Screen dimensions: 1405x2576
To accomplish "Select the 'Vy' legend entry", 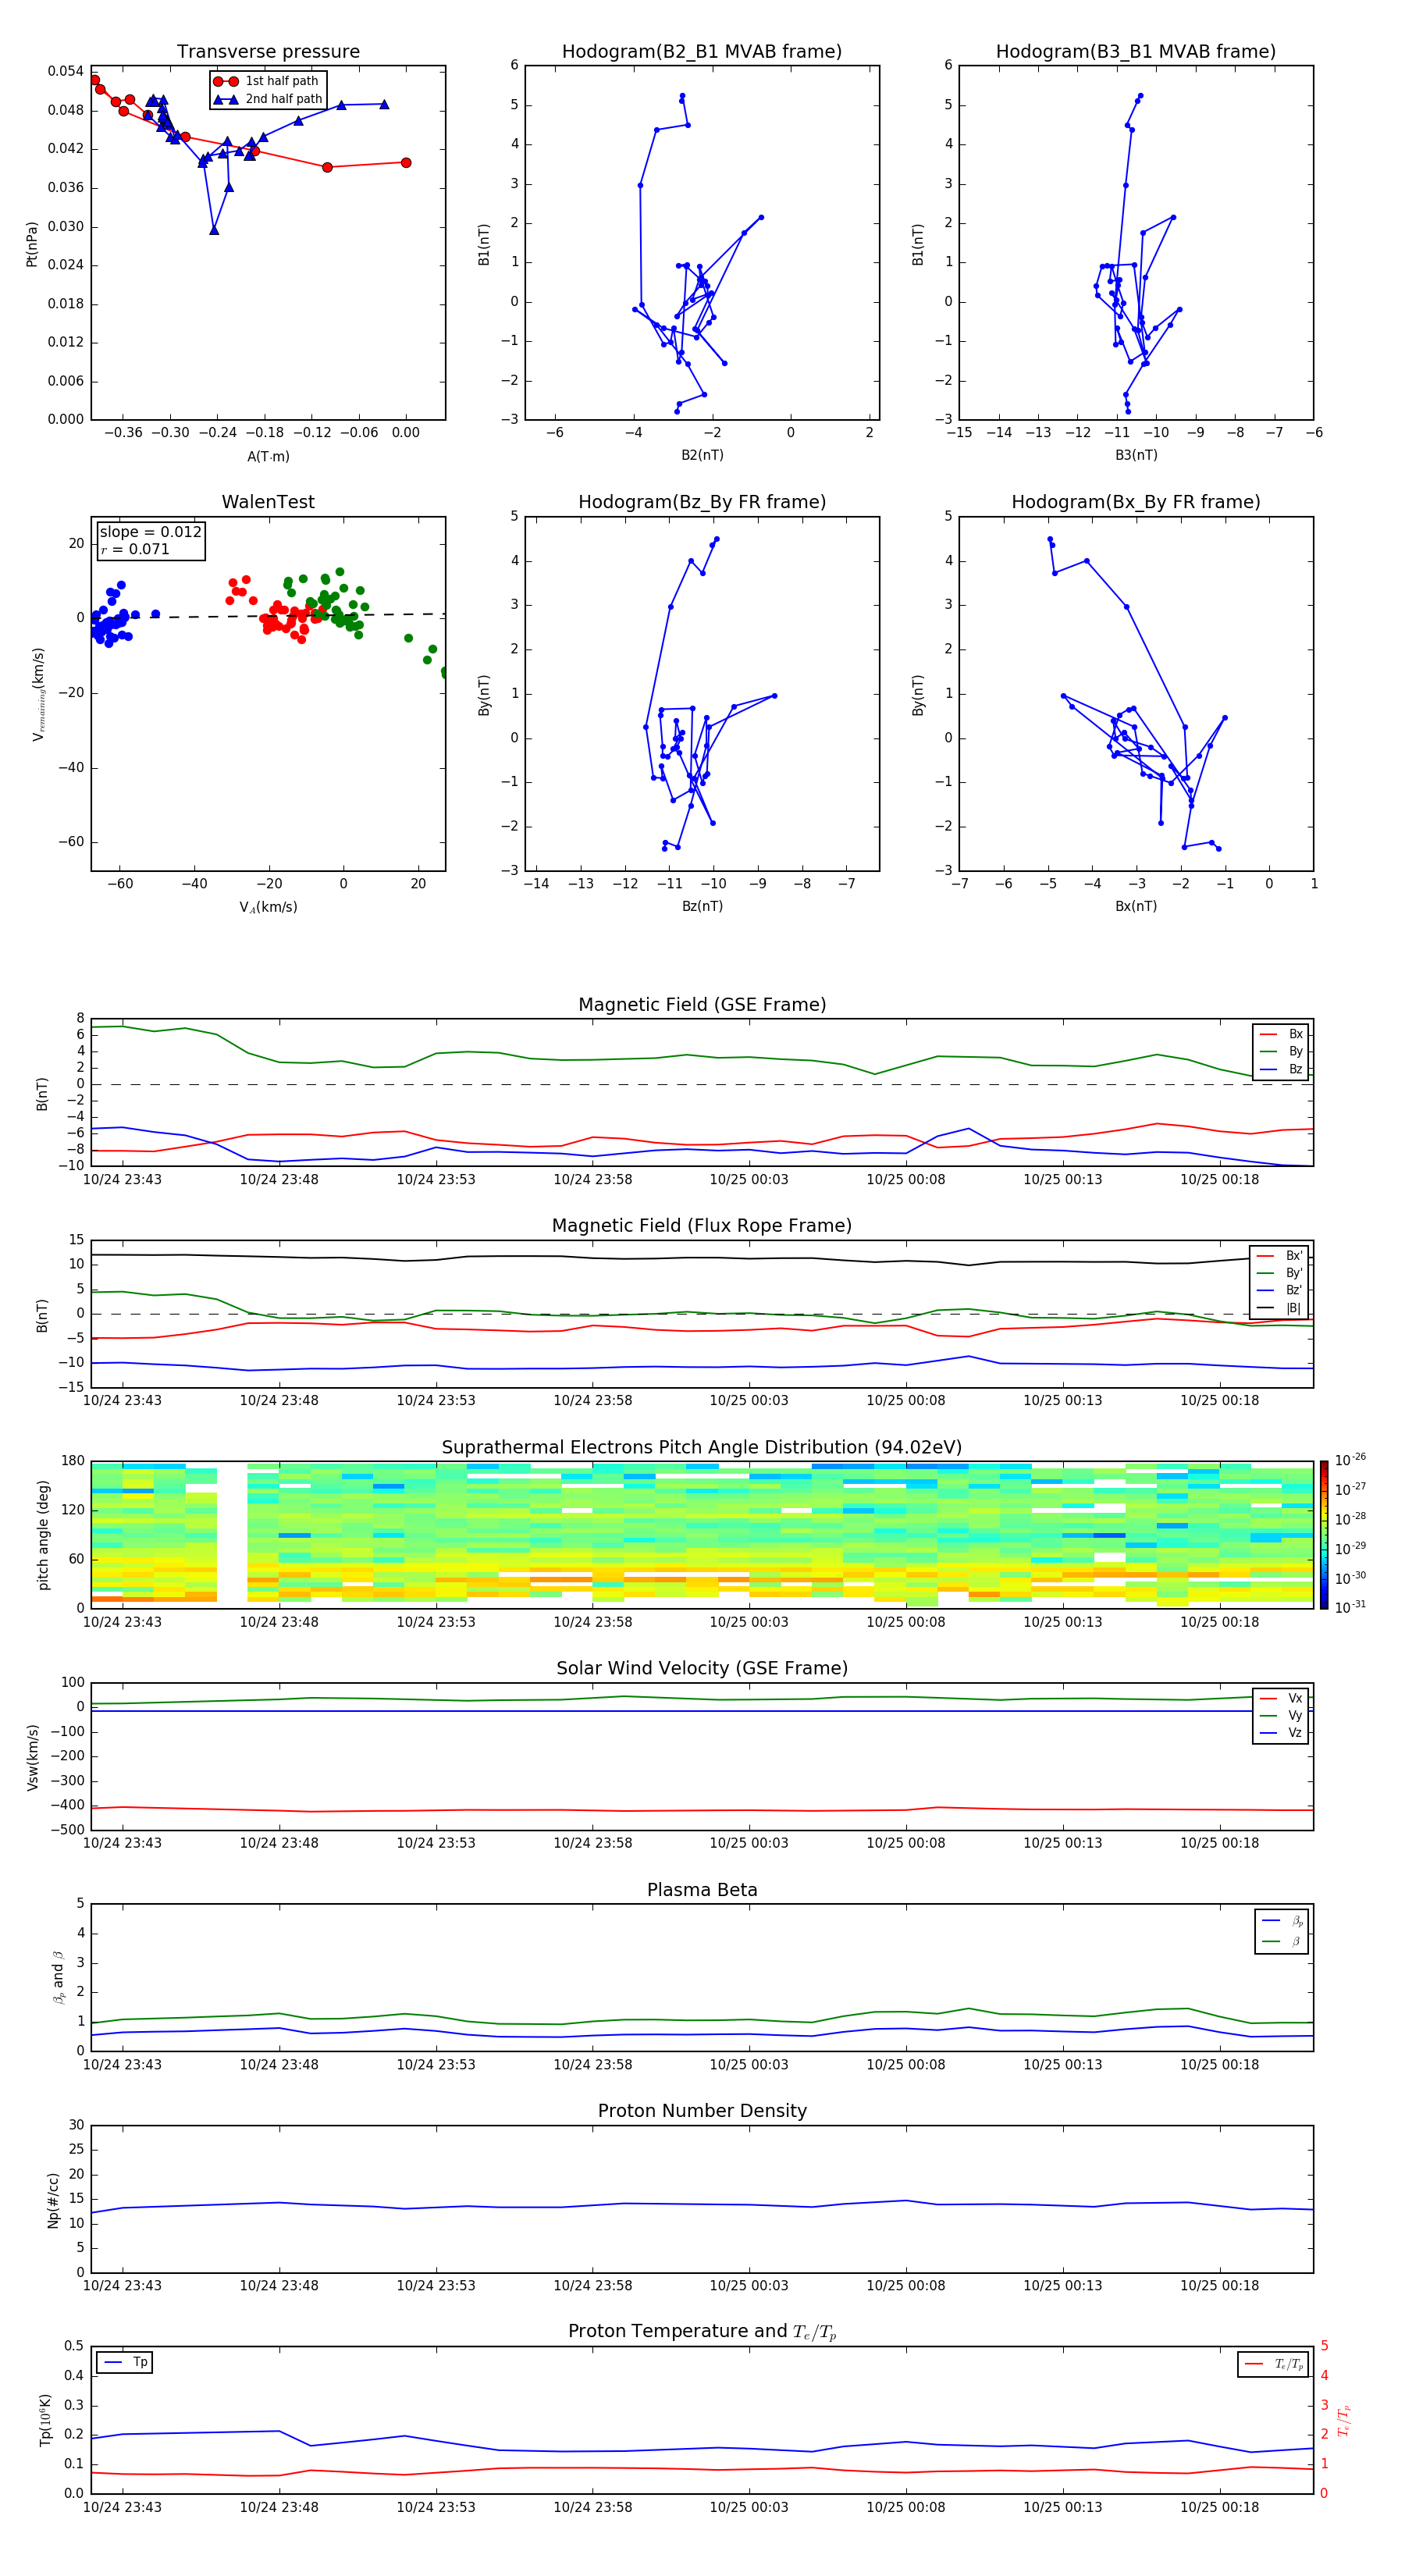I will 1281,1716.
